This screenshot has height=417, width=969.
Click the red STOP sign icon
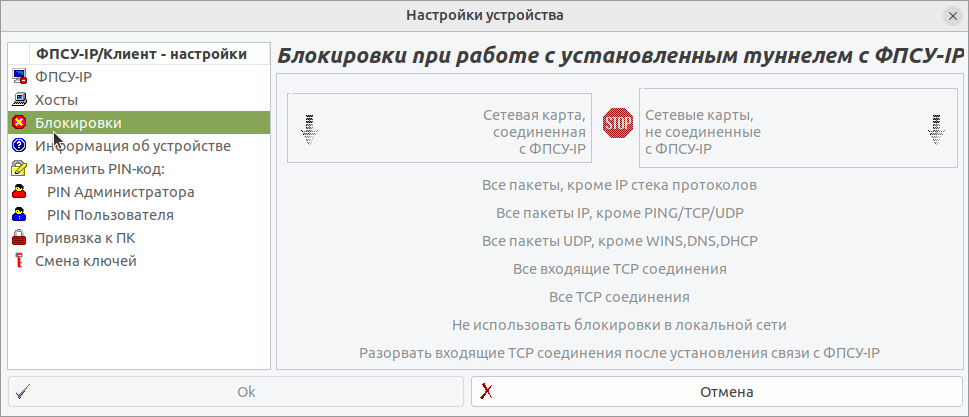click(617, 124)
